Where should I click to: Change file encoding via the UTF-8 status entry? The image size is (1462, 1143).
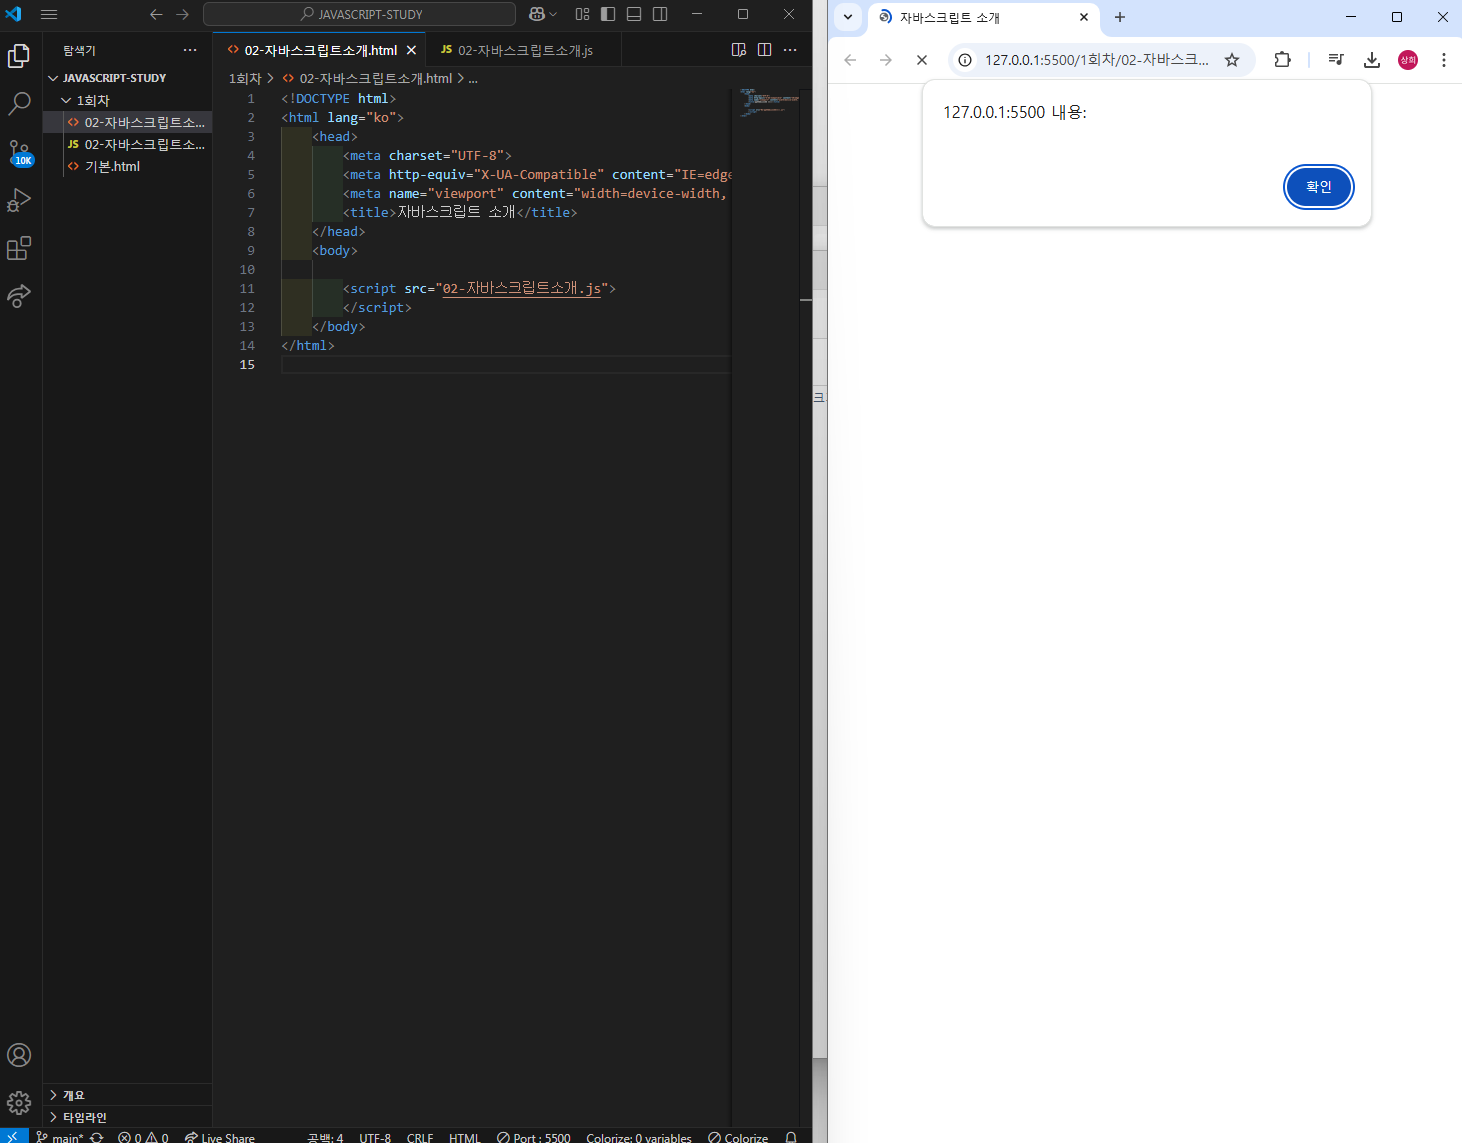(x=375, y=1137)
